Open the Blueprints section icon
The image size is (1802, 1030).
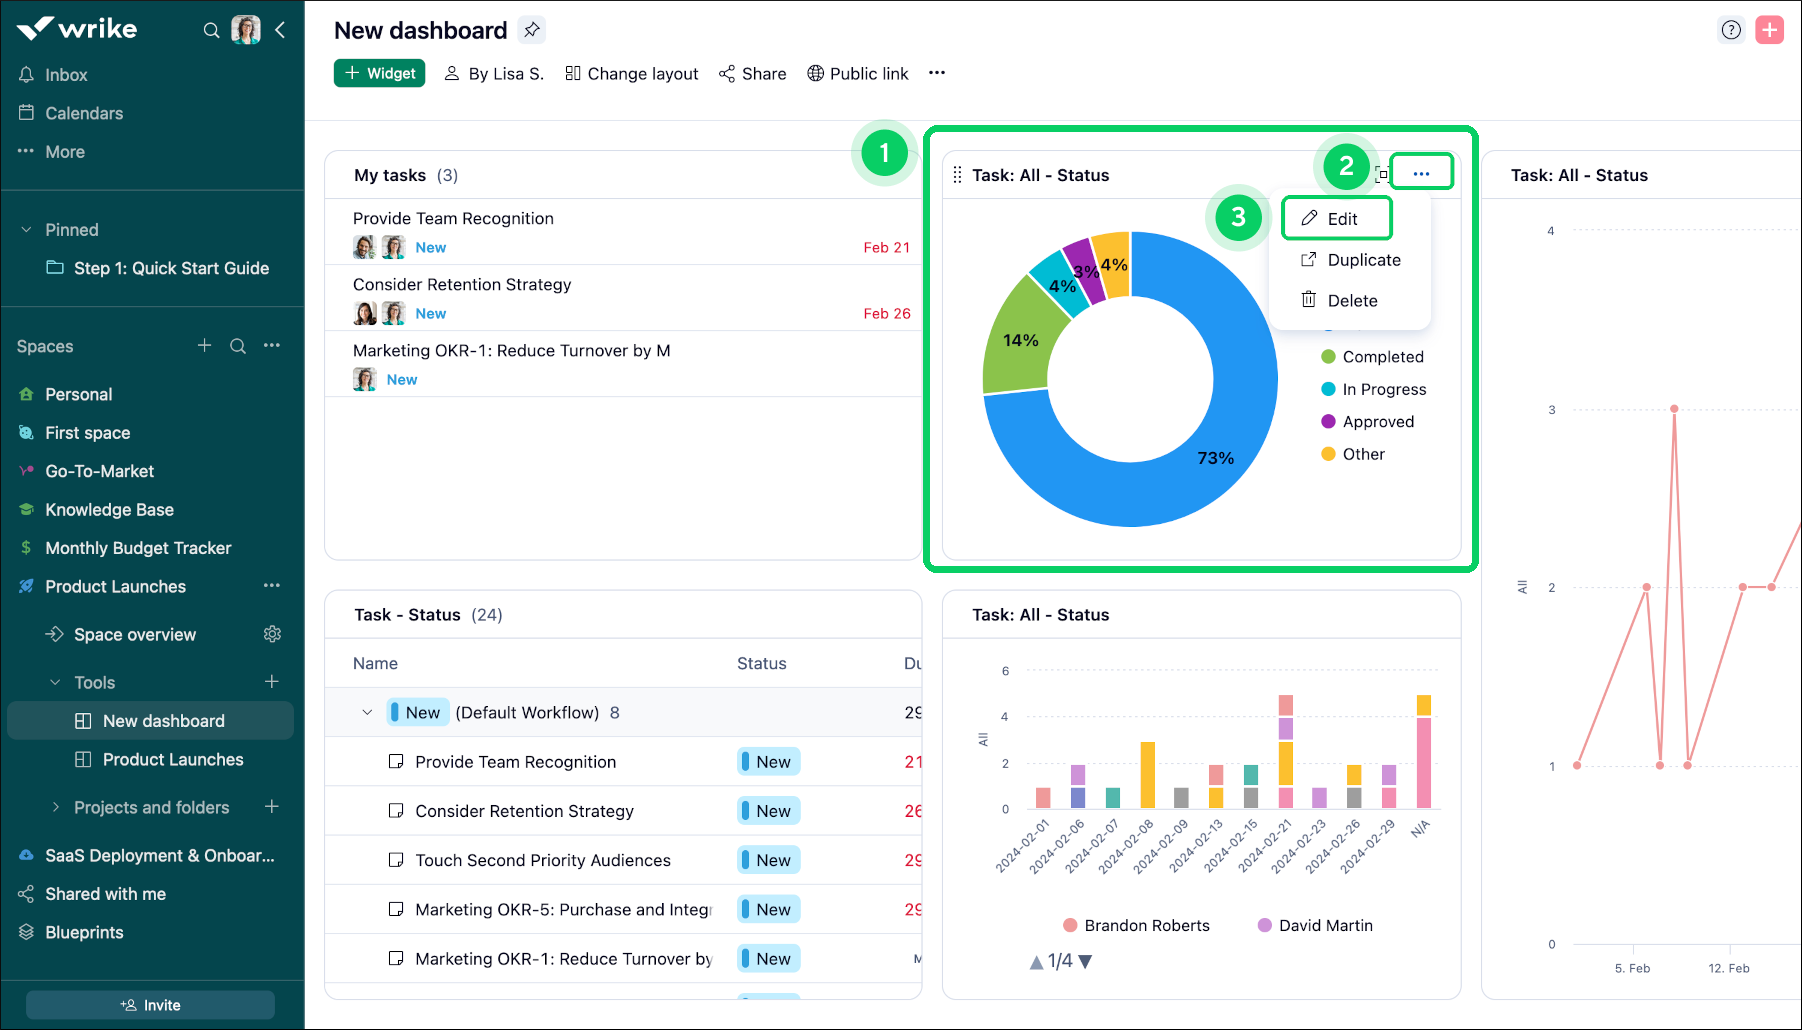(x=27, y=931)
